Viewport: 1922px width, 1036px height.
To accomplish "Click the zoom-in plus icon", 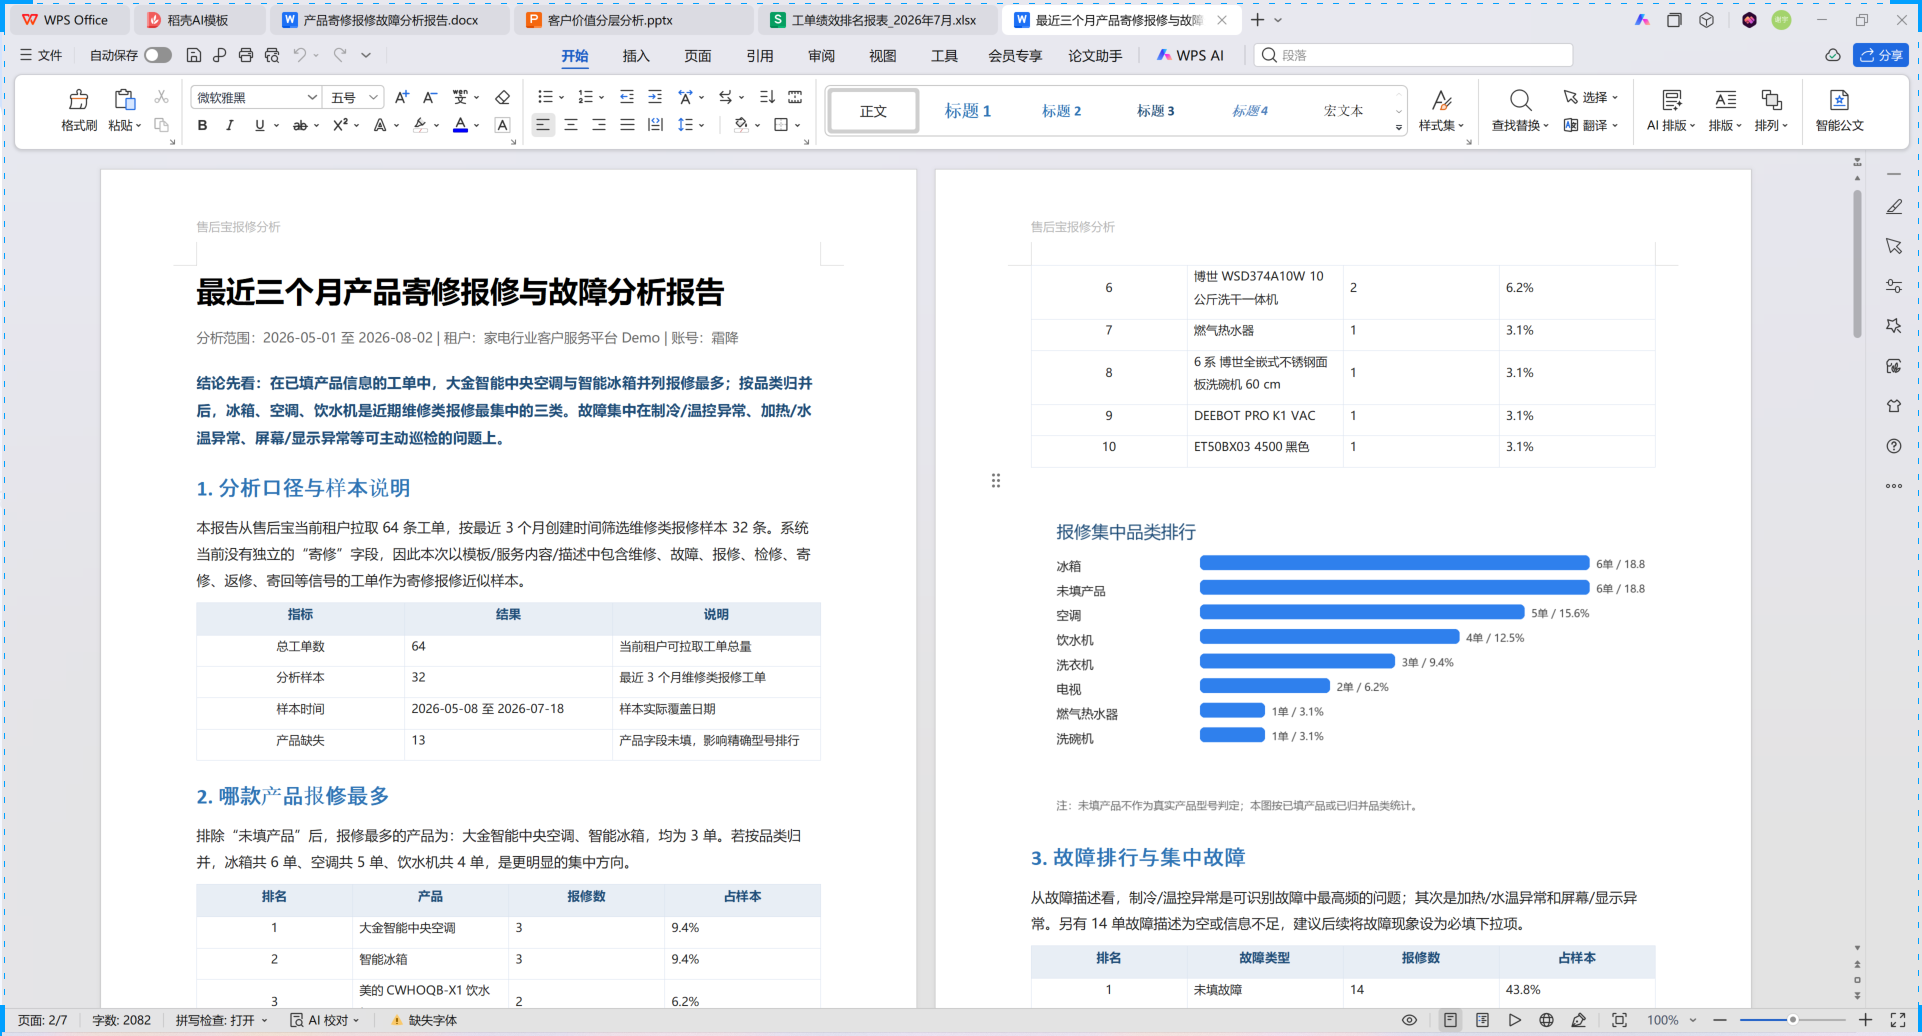I will pyautogui.click(x=1866, y=1020).
